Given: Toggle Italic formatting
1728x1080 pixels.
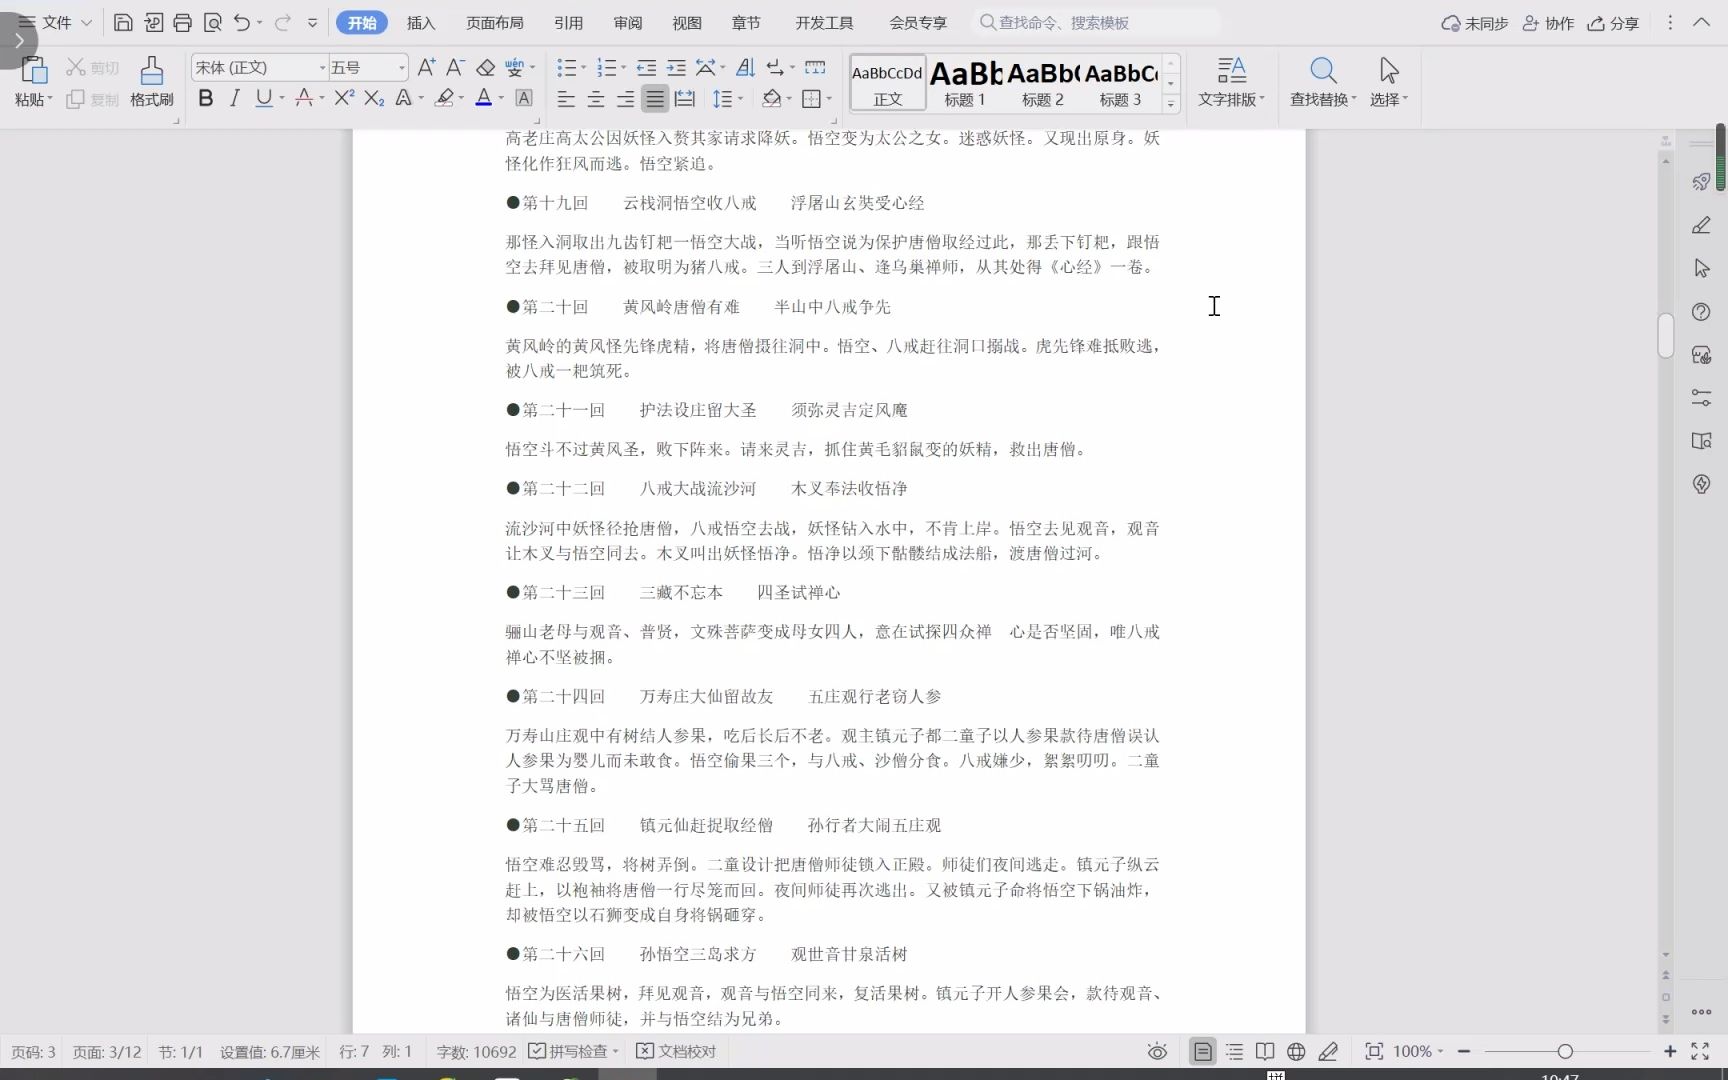Looking at the screenshot, I should click(235, 97).
